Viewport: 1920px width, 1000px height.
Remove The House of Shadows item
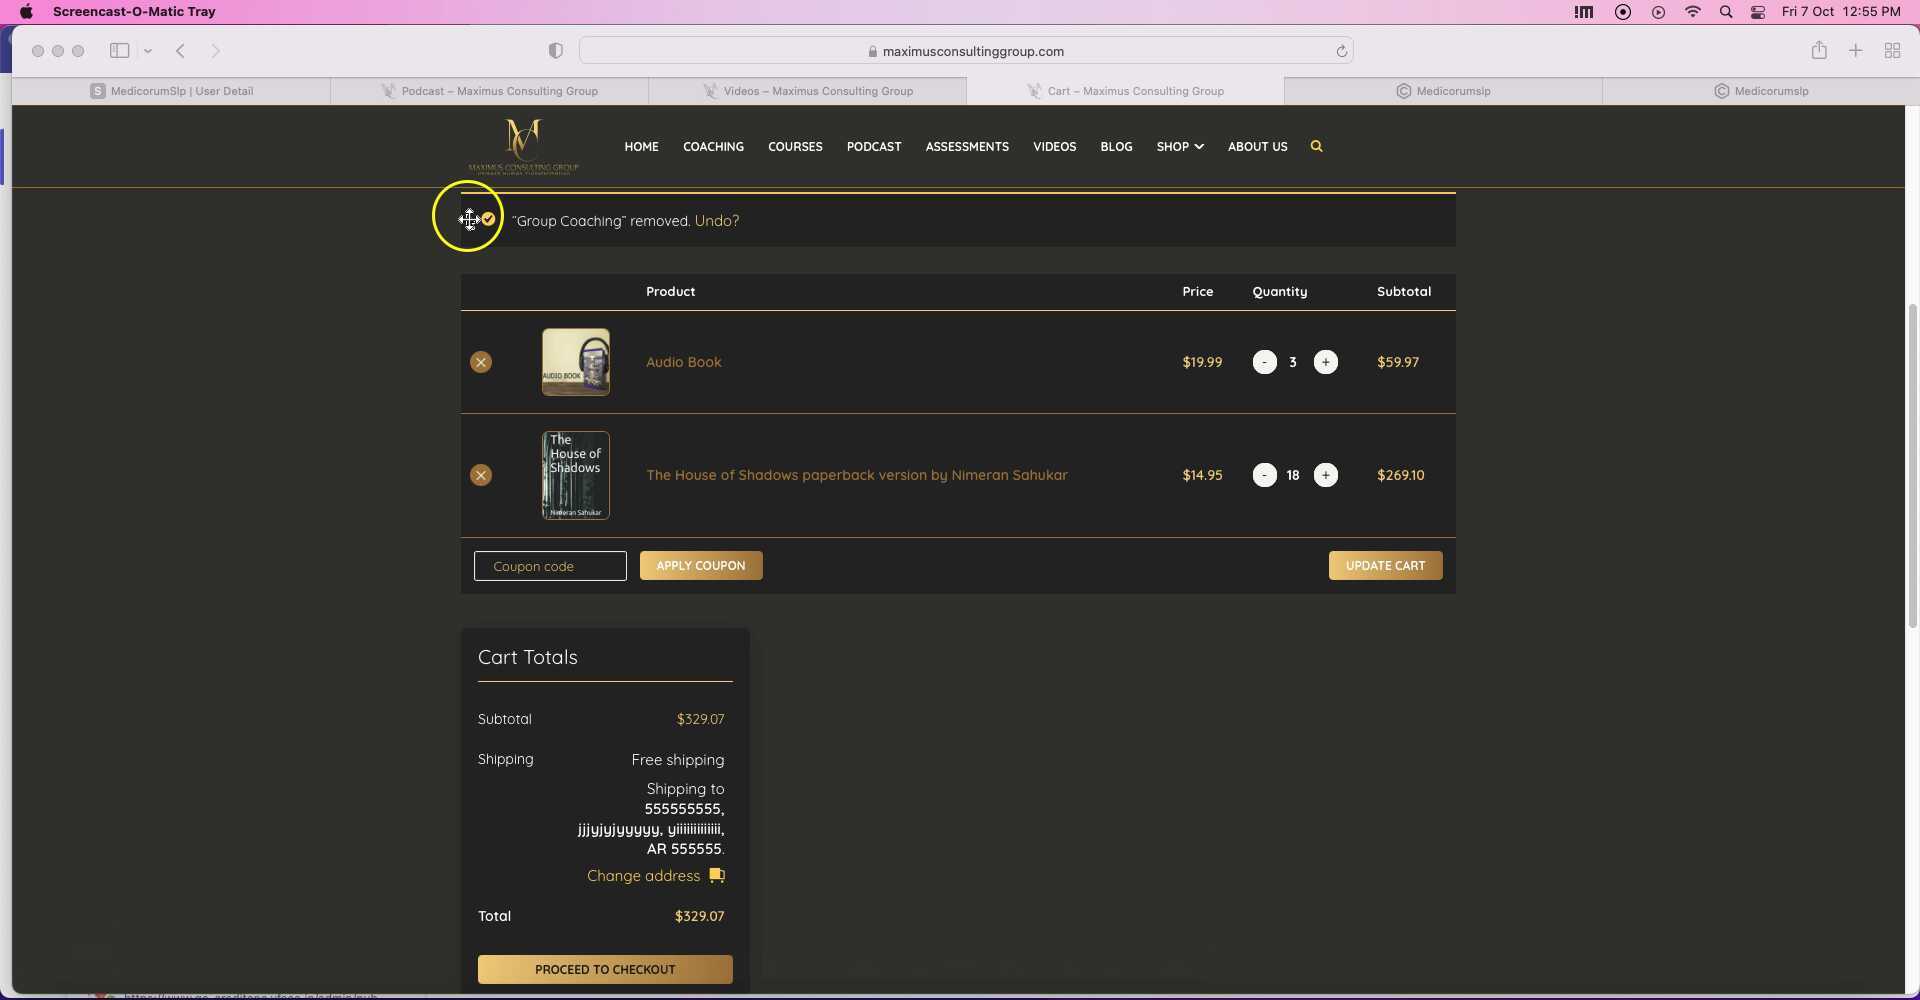(481, 475)
